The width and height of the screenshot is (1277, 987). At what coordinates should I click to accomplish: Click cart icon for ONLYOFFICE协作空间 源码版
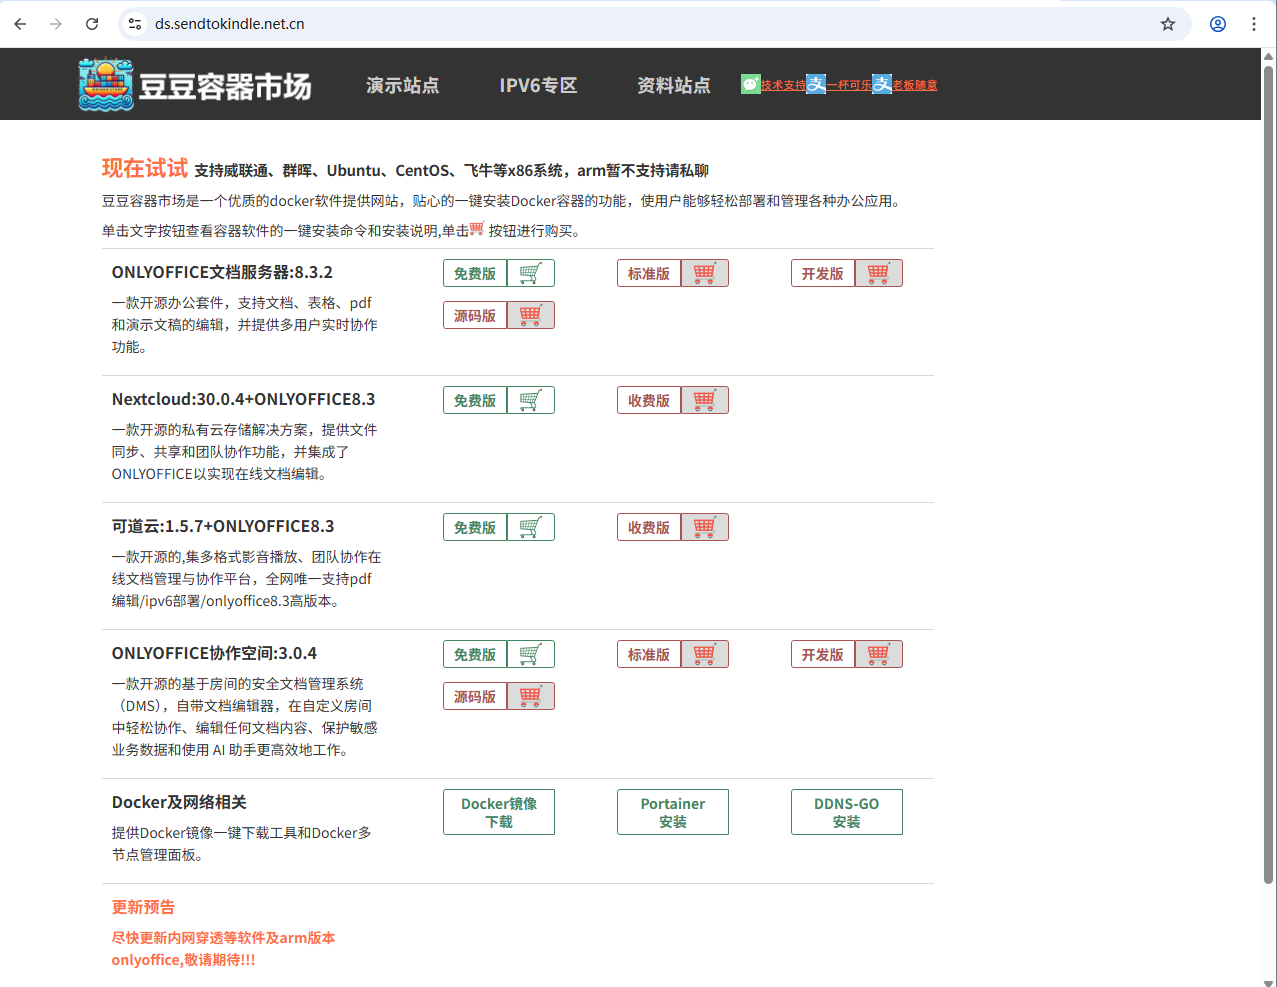coord(531,696)
